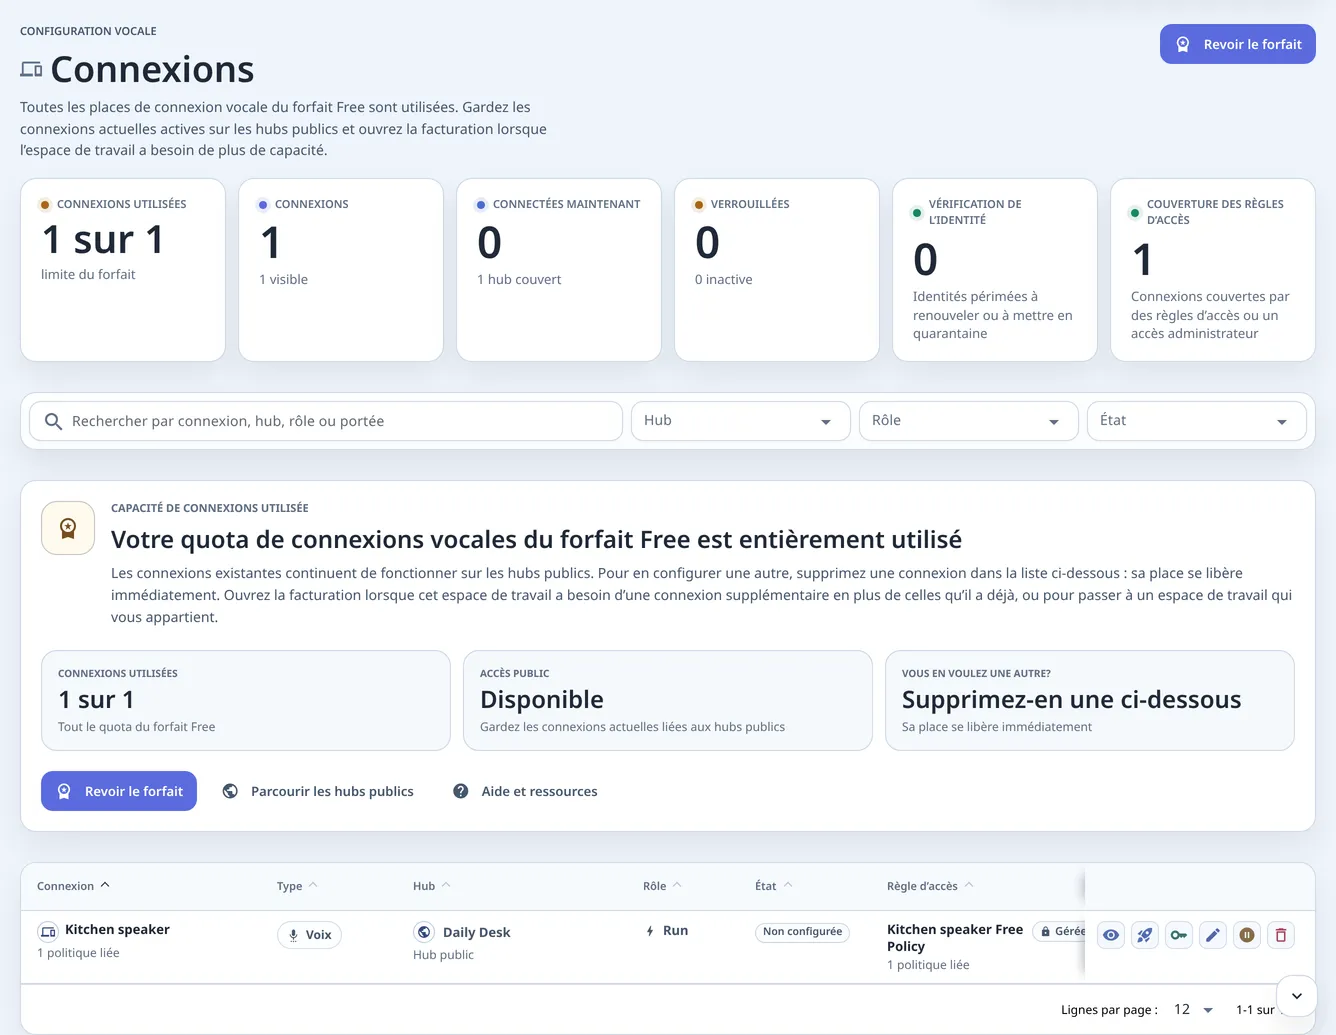
Task: Click the device icon beside Kitchen speaker
Action: click(48, 932)
